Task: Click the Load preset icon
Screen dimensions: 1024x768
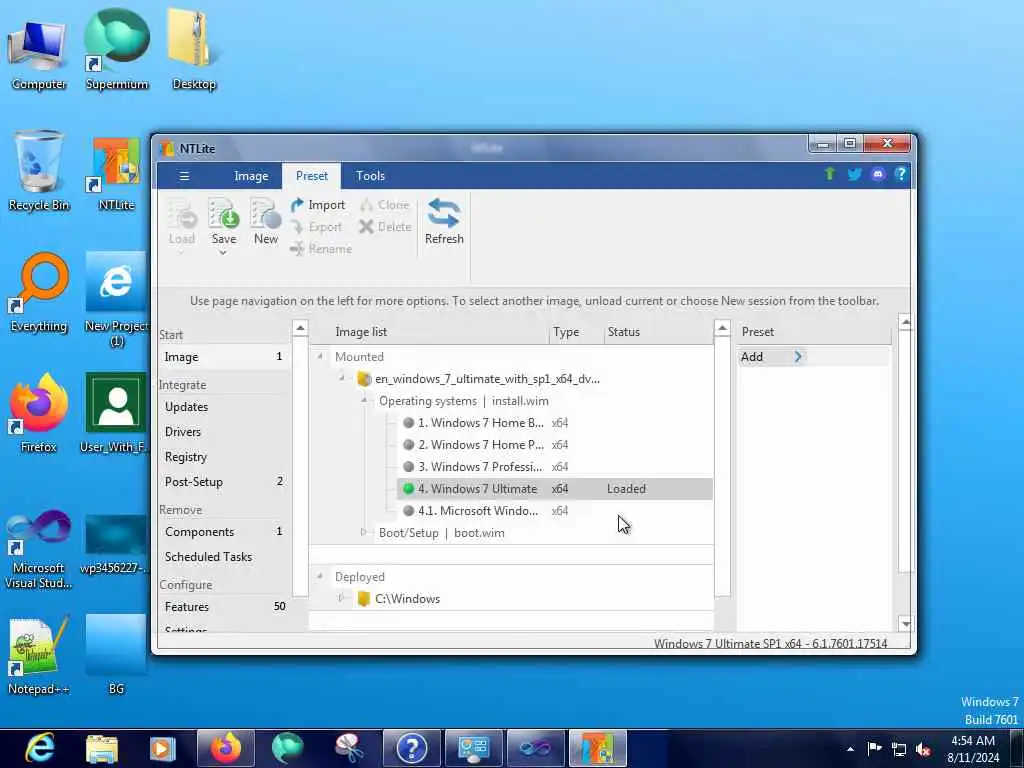Action: coord(182,214)
